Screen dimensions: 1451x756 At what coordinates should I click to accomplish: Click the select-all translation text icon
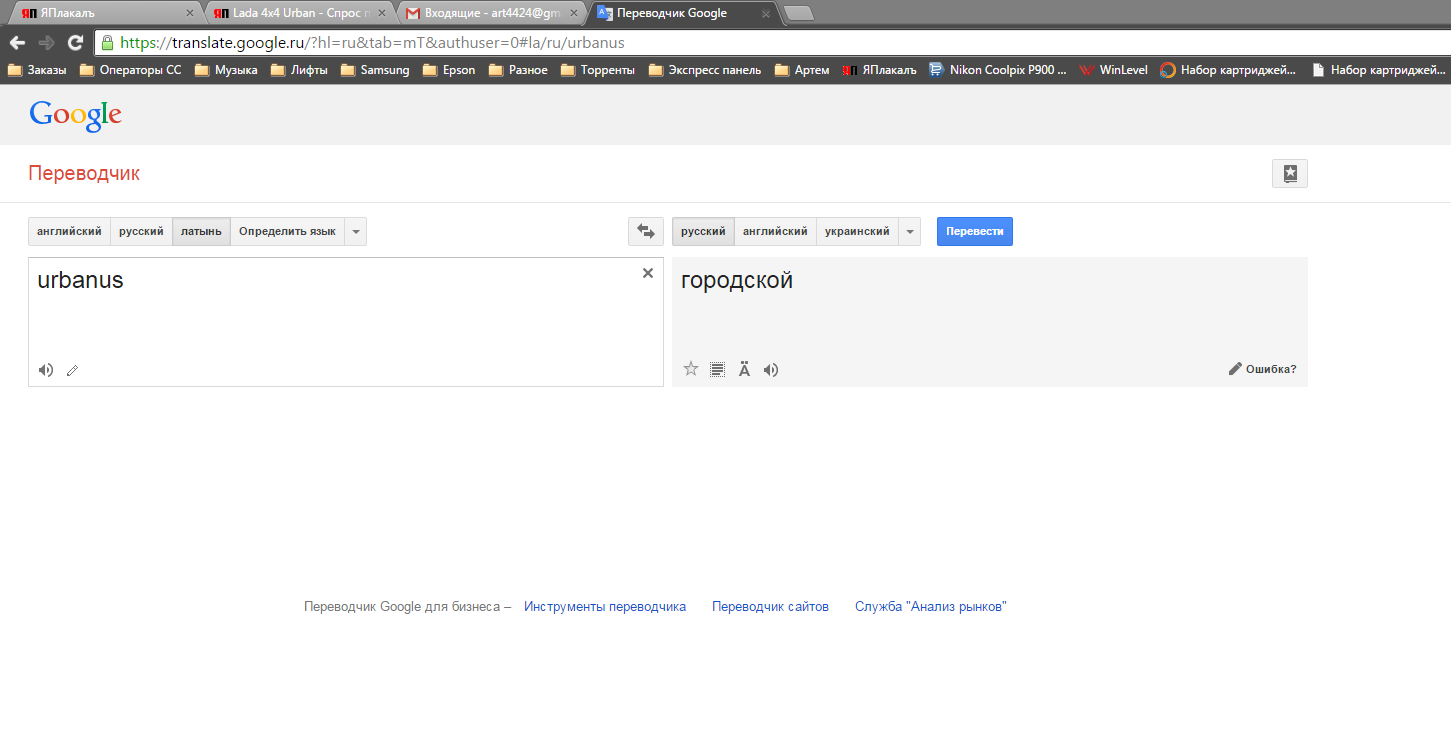coord(717,370)
